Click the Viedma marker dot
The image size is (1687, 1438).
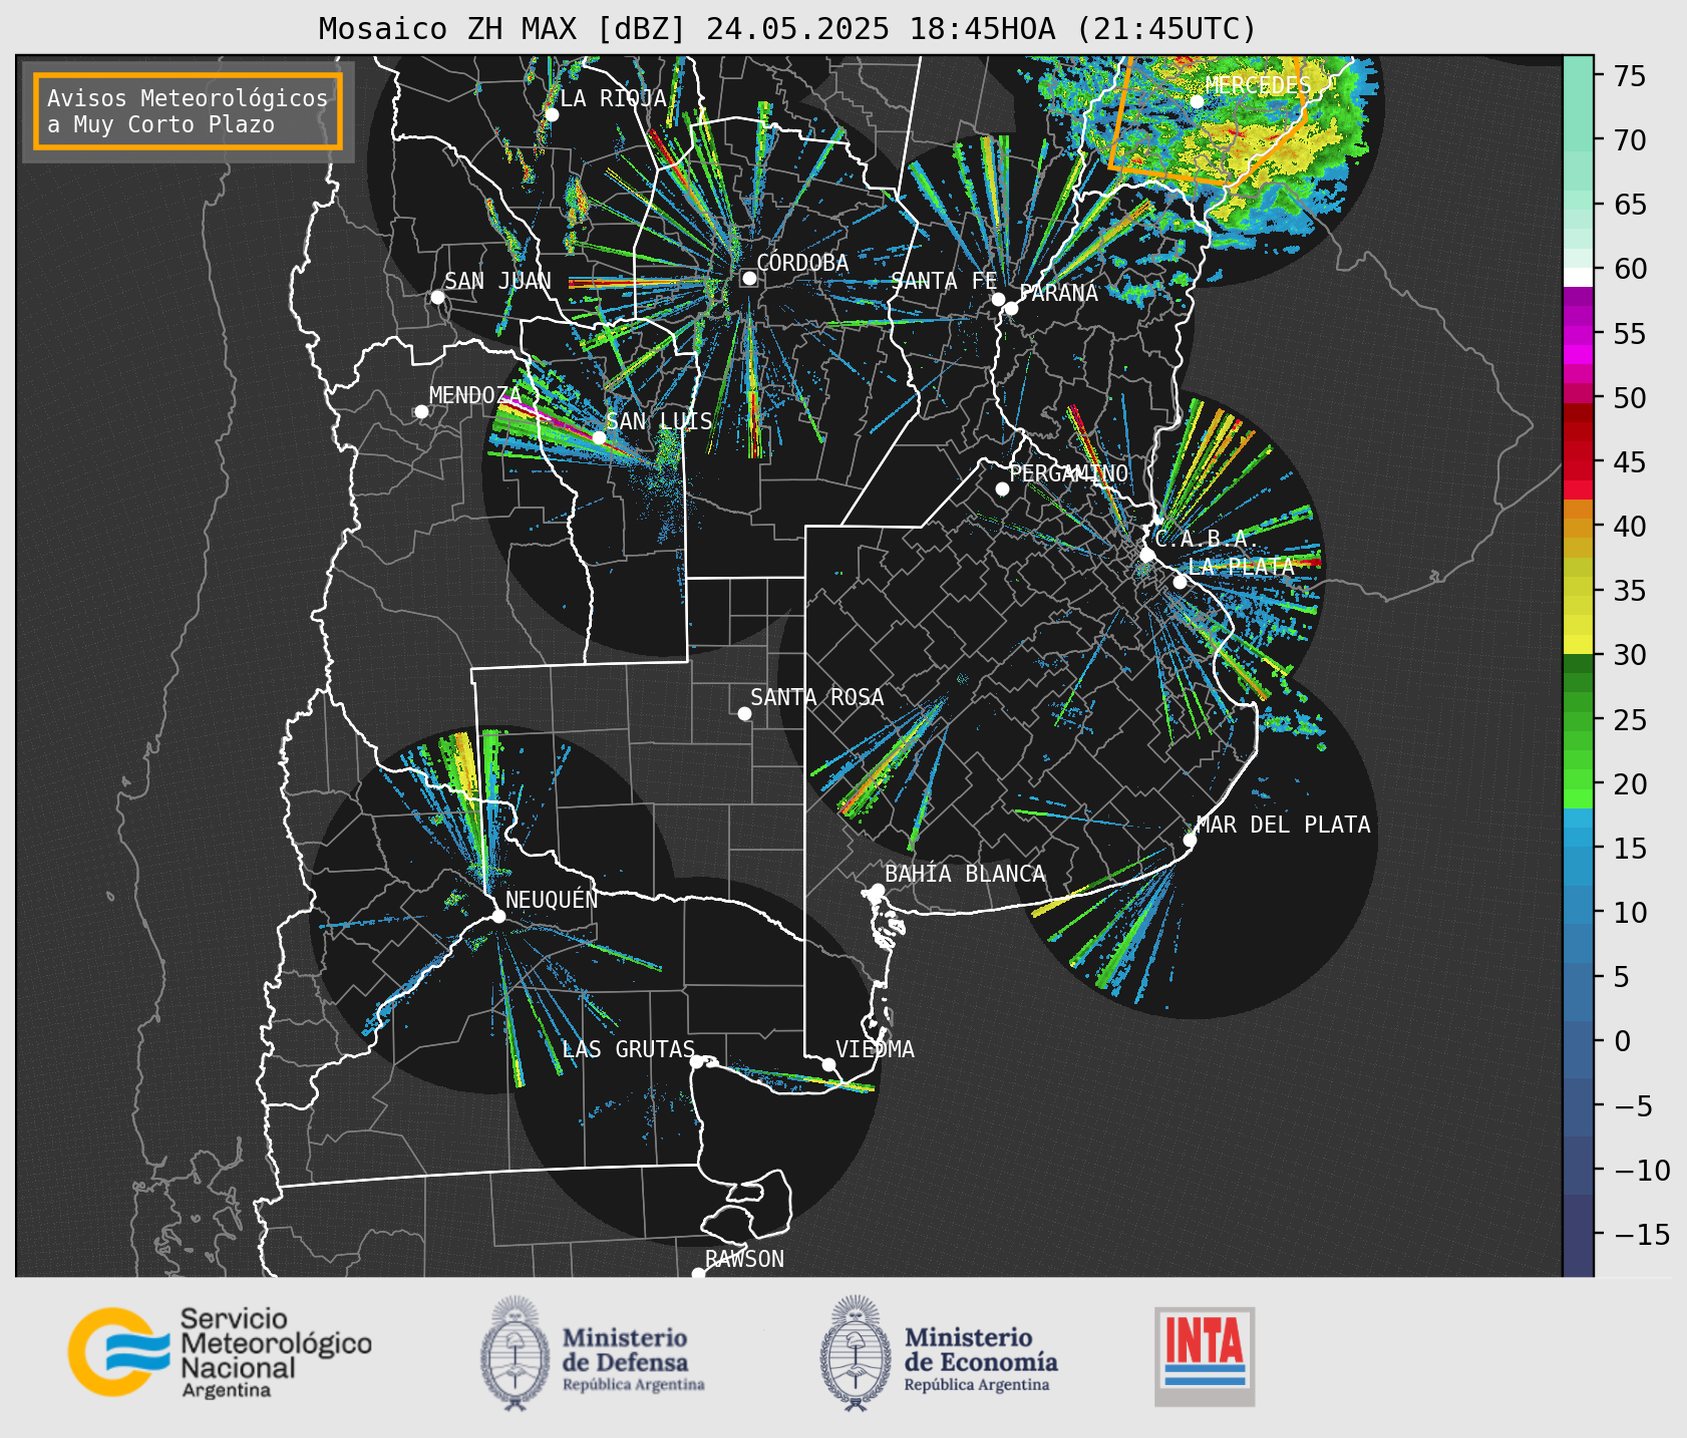828,1064
